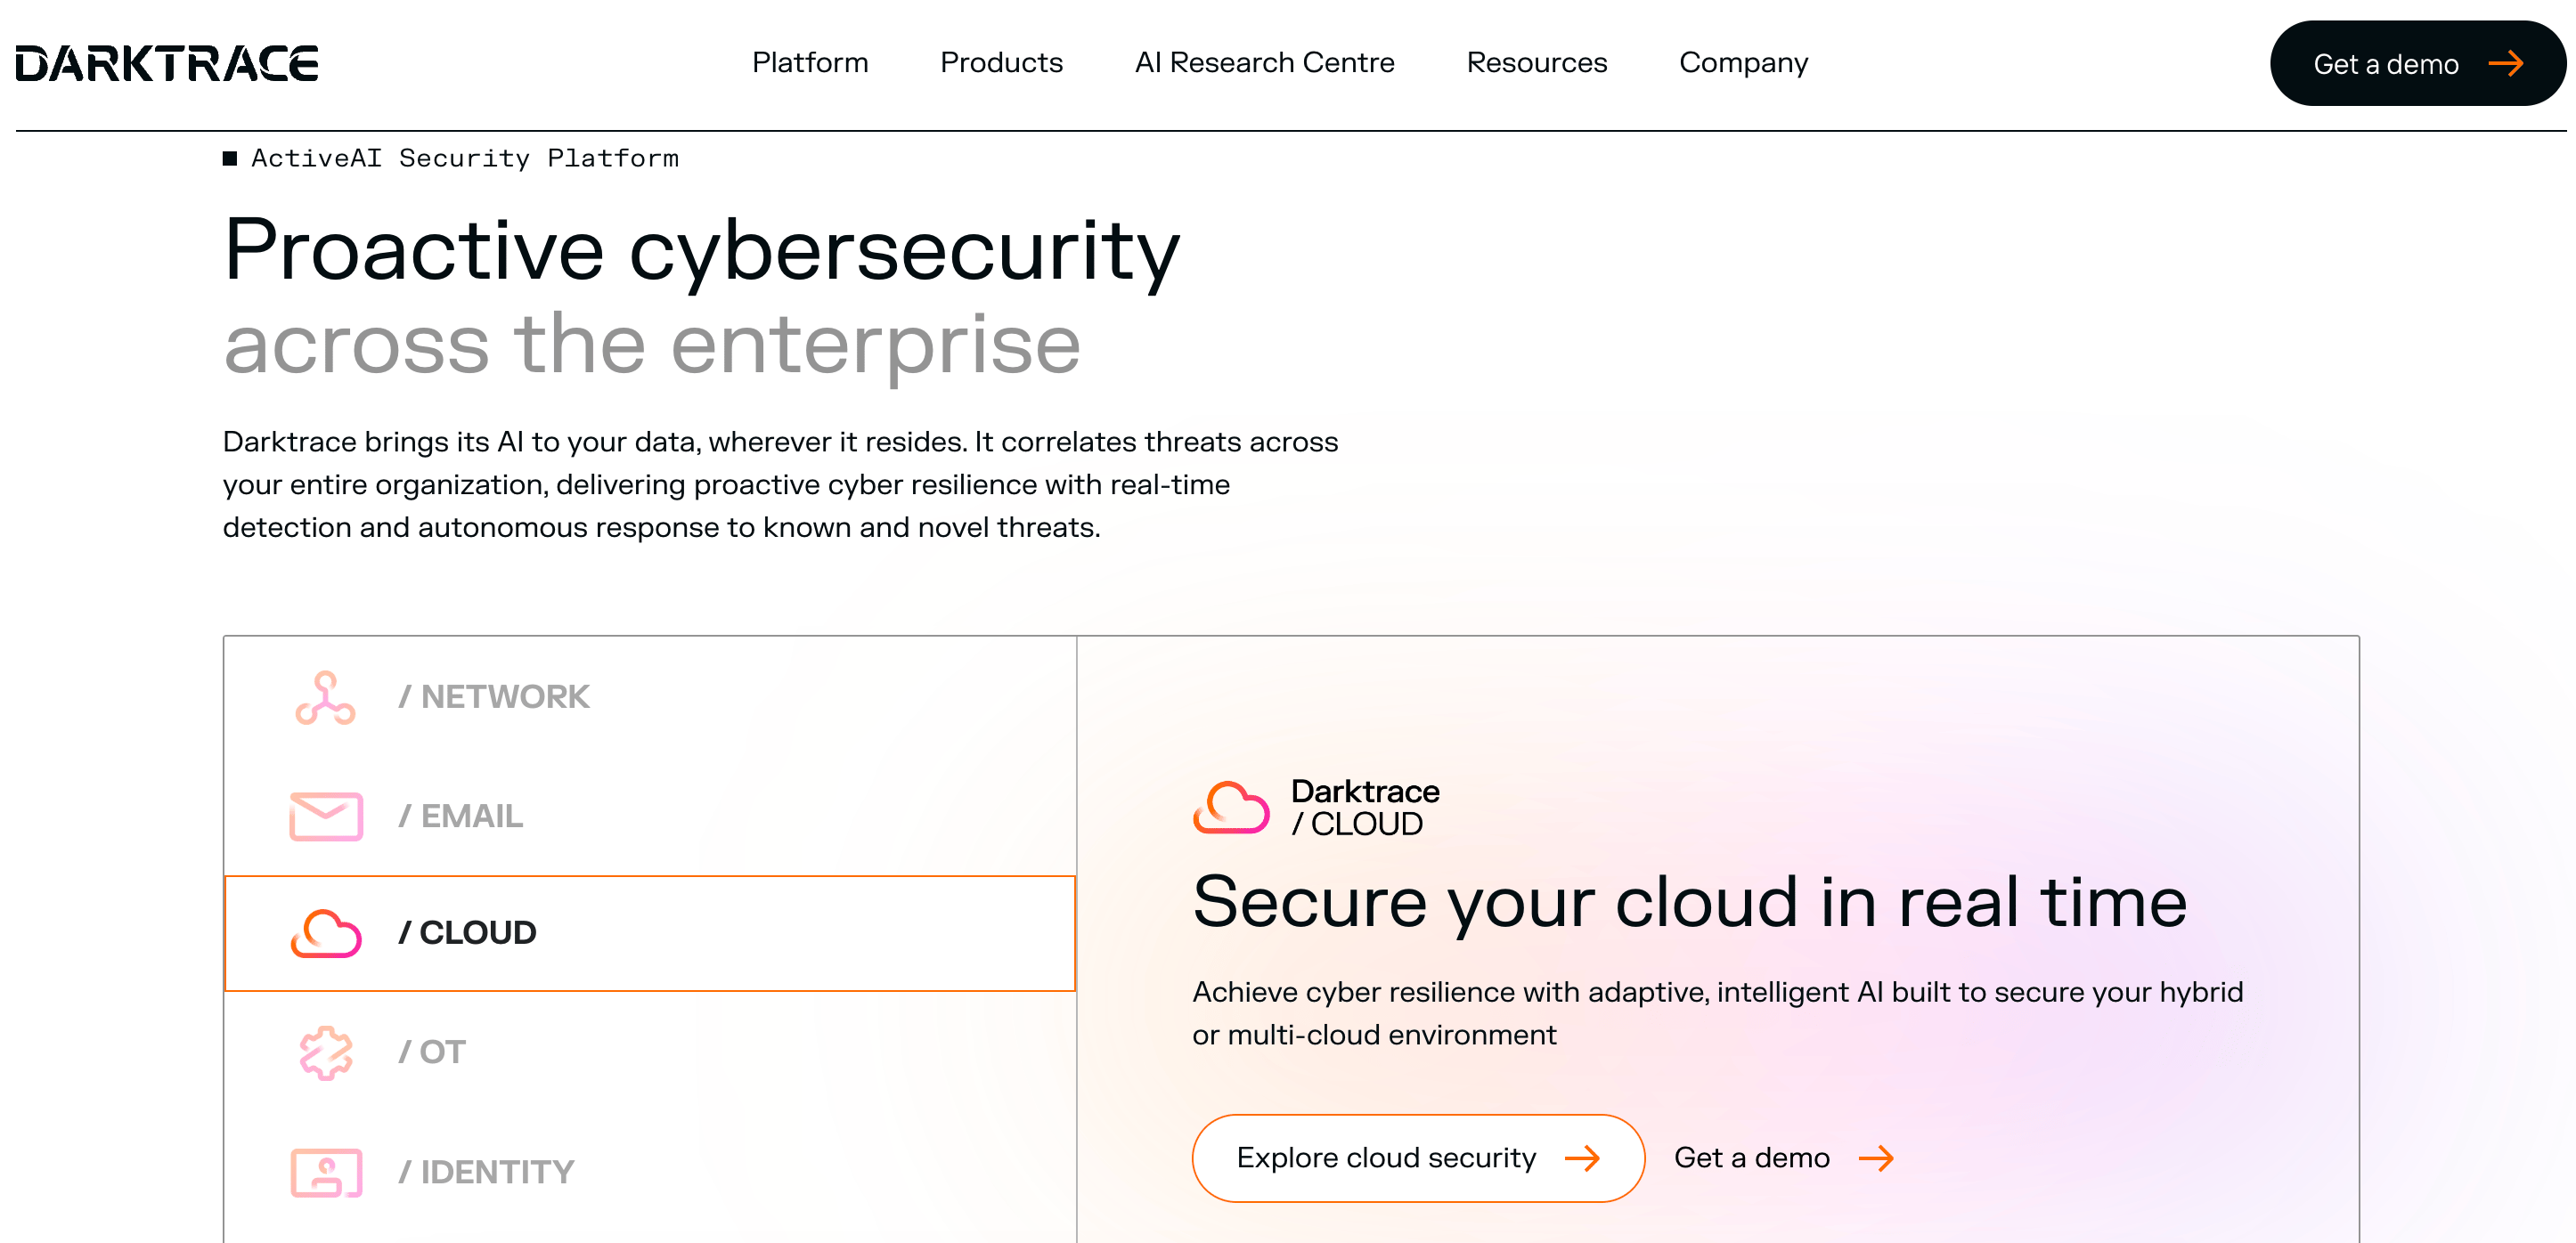
Task: Open the Products dropdown
Action: coord(1001,63)
